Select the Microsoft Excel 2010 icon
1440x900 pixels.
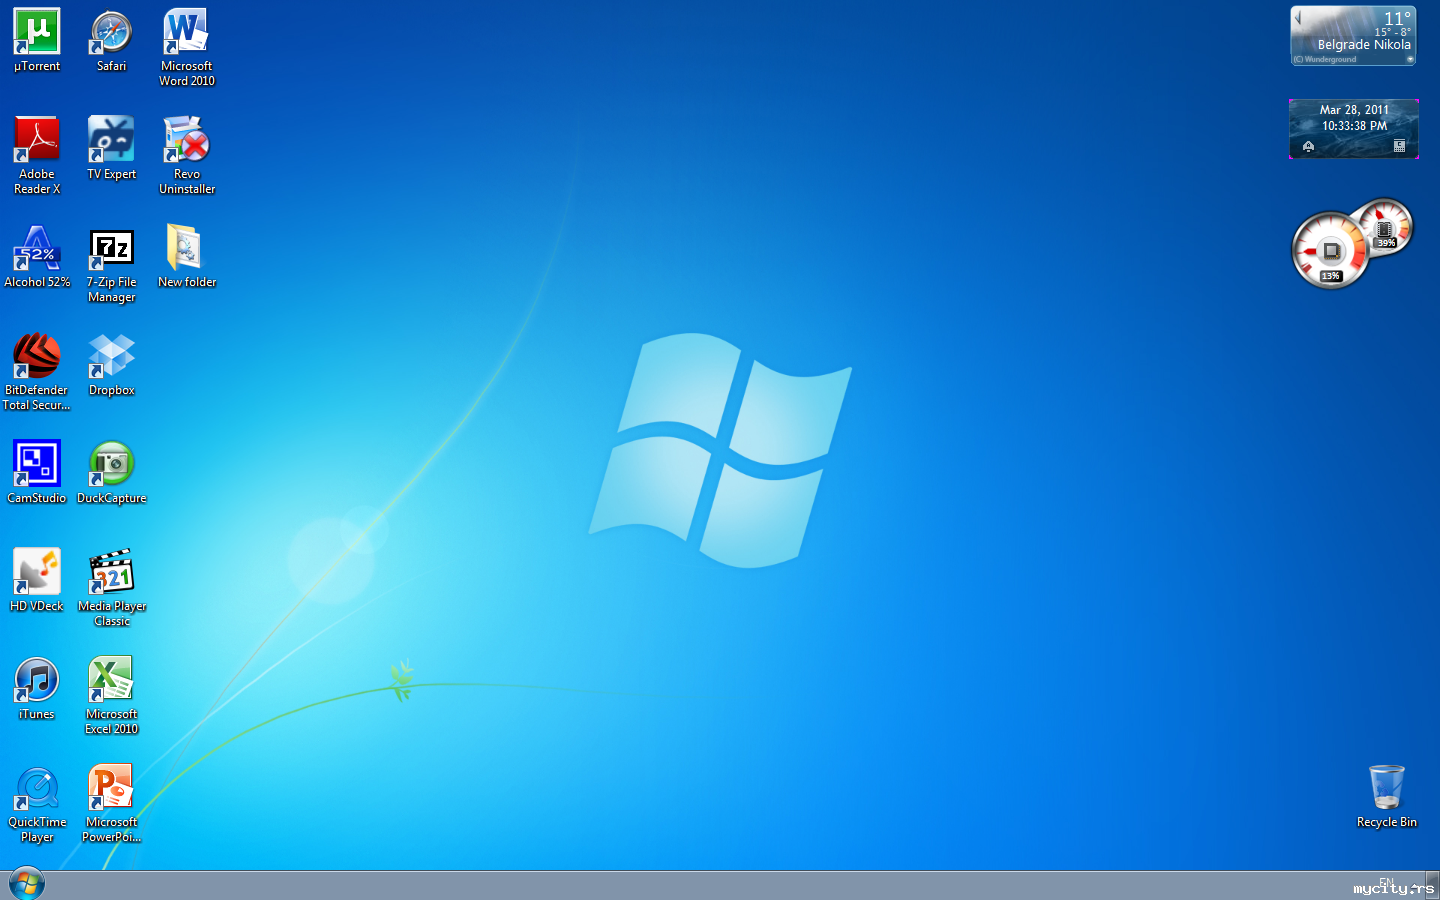(x=111, y=695)
